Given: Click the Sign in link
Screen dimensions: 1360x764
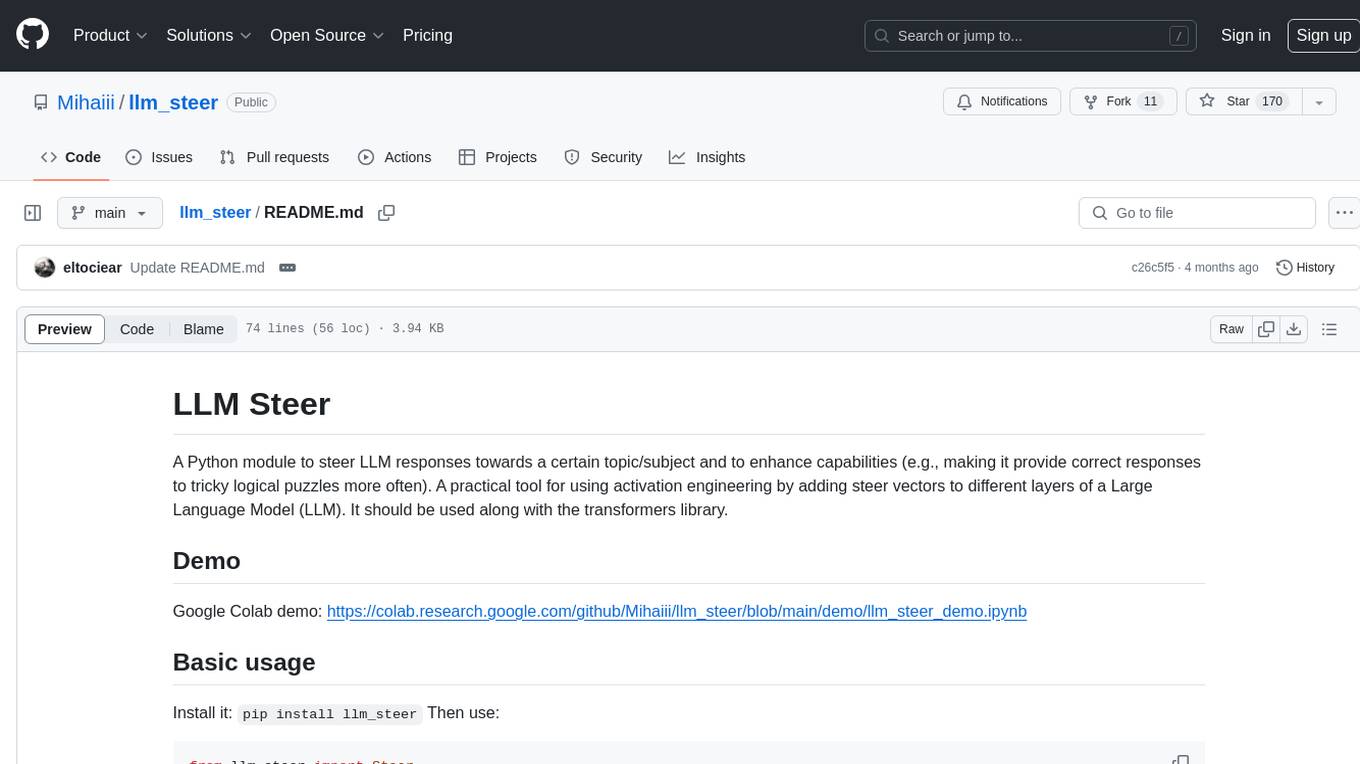Looking at the screenshot, I should [1245, 35].
